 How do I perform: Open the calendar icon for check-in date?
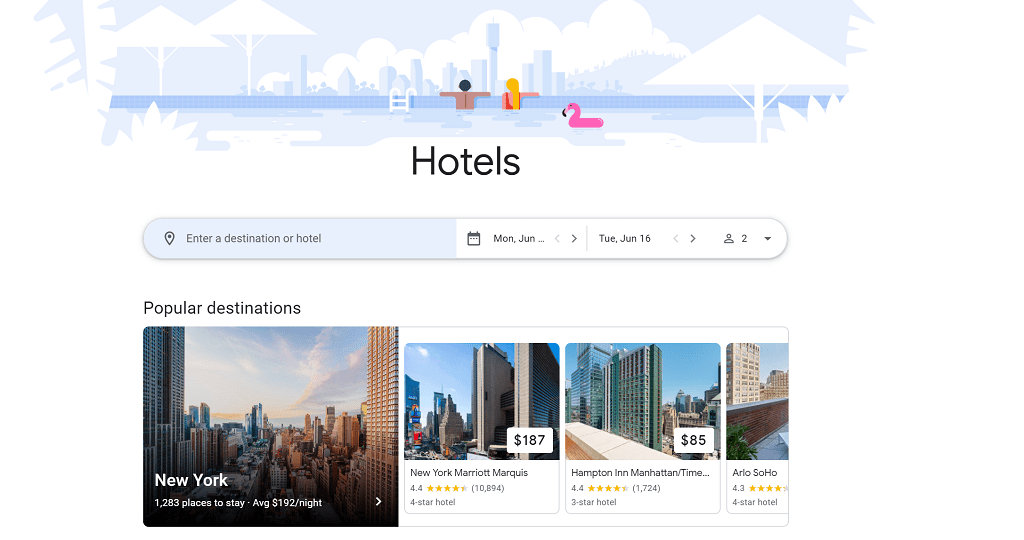coord(474,238)
